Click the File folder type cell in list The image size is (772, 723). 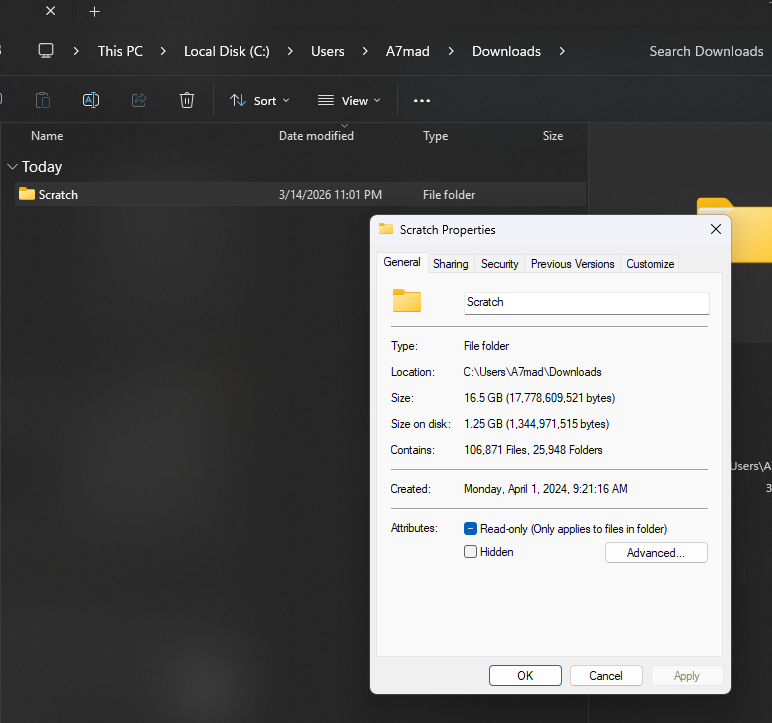coord(449,195)
